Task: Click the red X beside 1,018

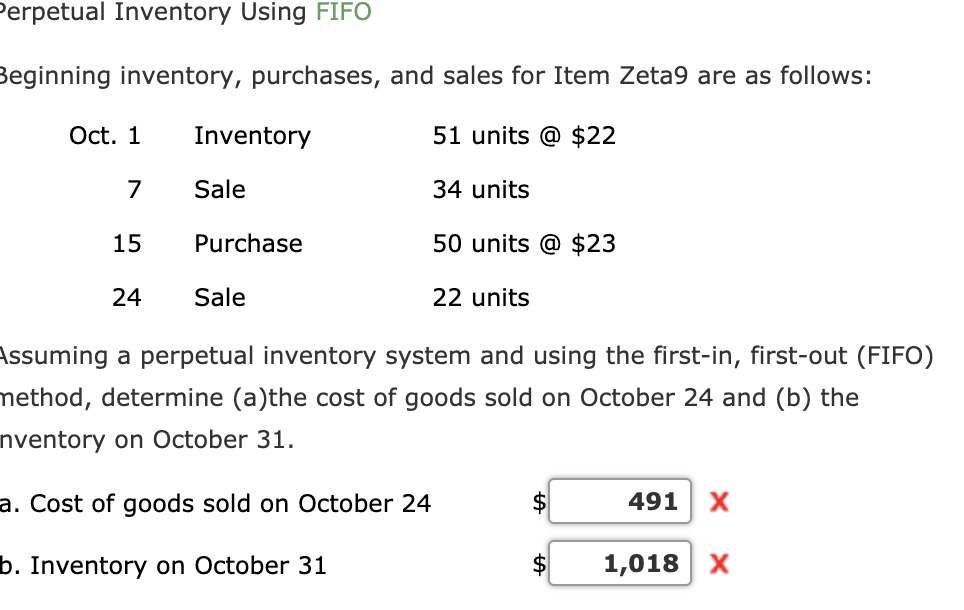Action: tap(719, 564)
